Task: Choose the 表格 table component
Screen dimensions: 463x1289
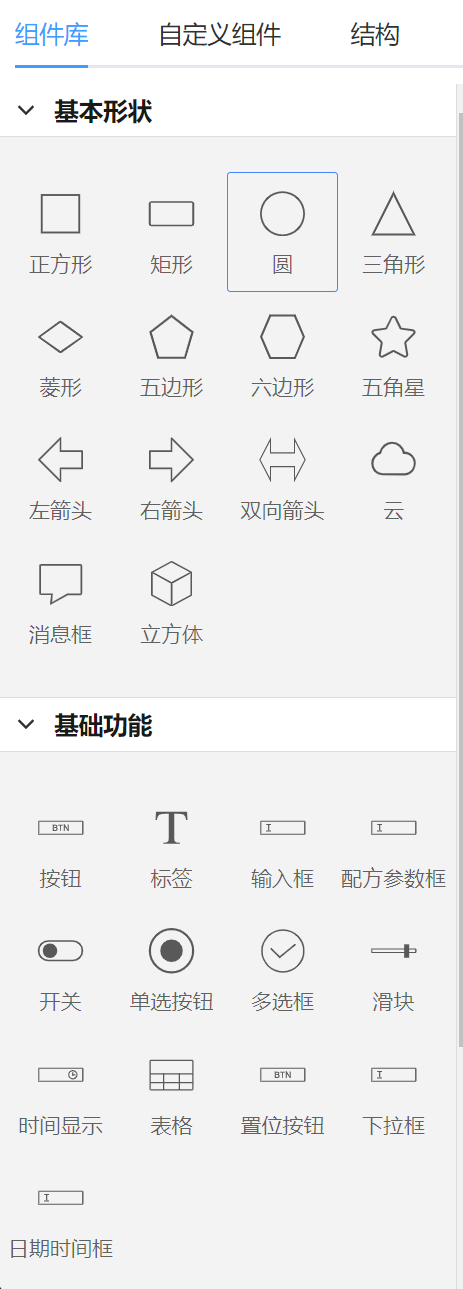Action: pos(171,1094)
